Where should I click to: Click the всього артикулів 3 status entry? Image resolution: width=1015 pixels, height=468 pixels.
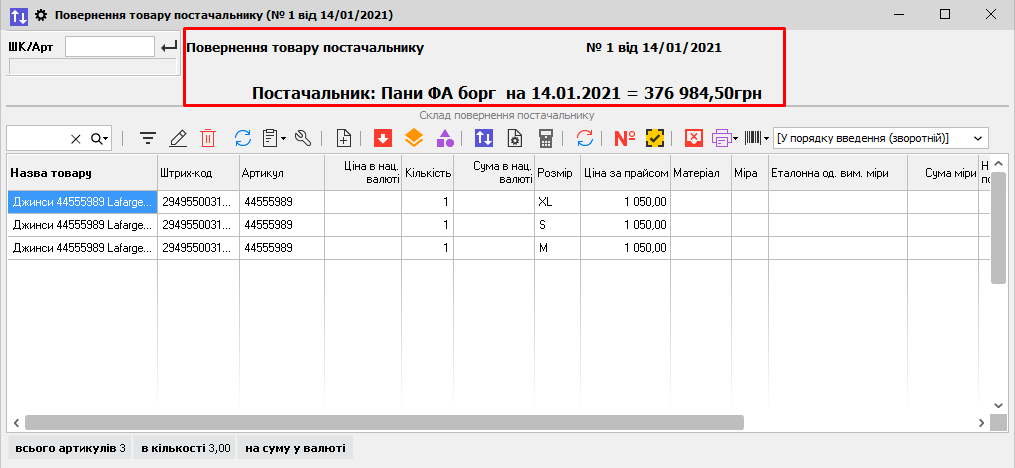(69, 448)
